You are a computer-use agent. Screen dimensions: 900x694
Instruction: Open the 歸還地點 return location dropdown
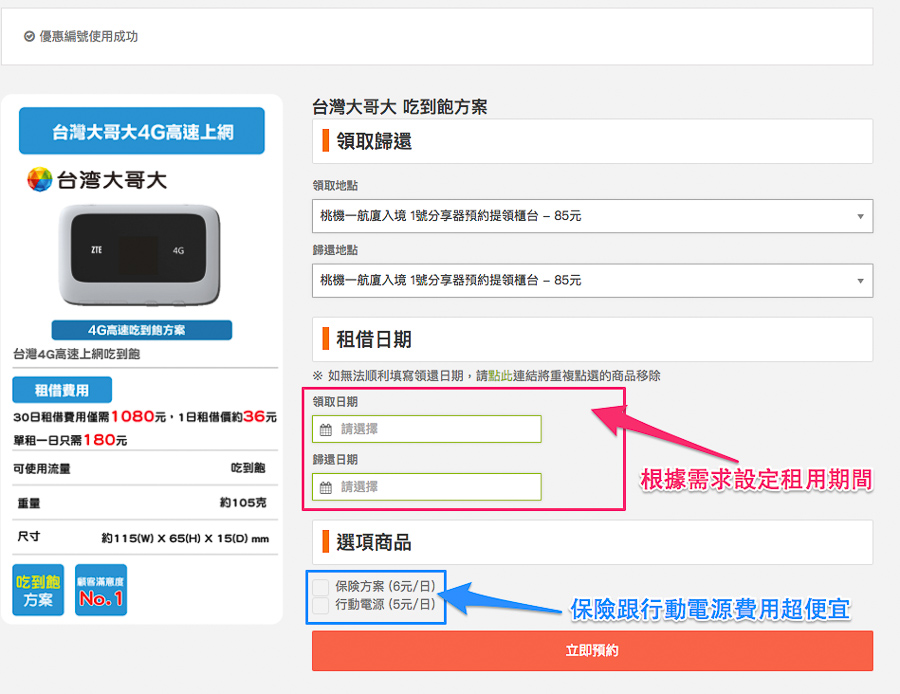pyautogui.click(x=592, y=280)
